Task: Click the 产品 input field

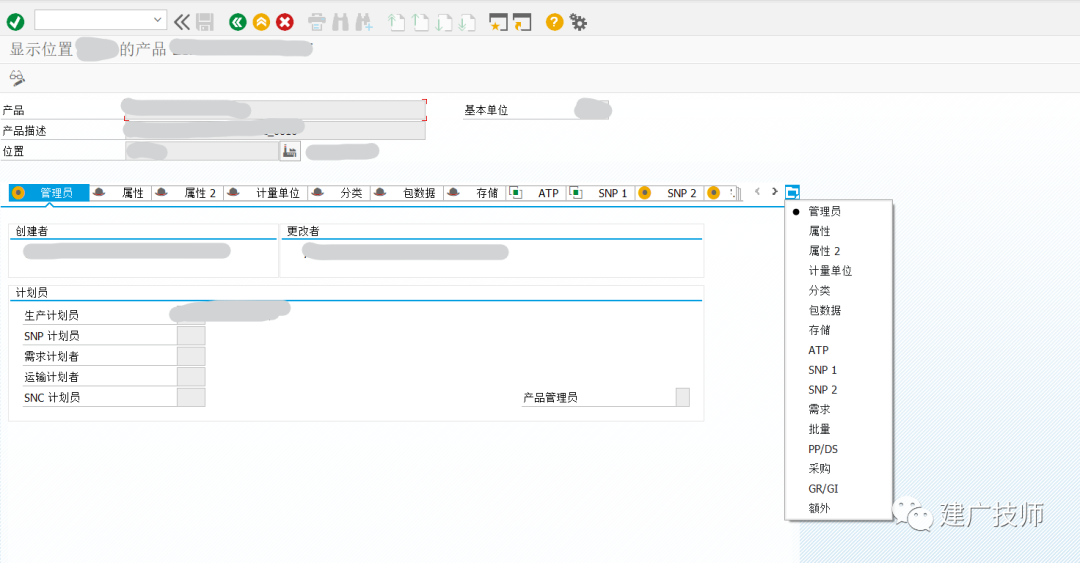Action: pyautogui.click(x=275, y=110)
